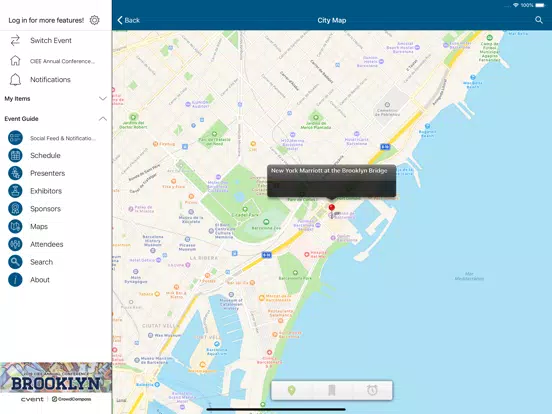Collapse the Event Guide section chevron
The image size is (552, 414).
coord(103,119)
